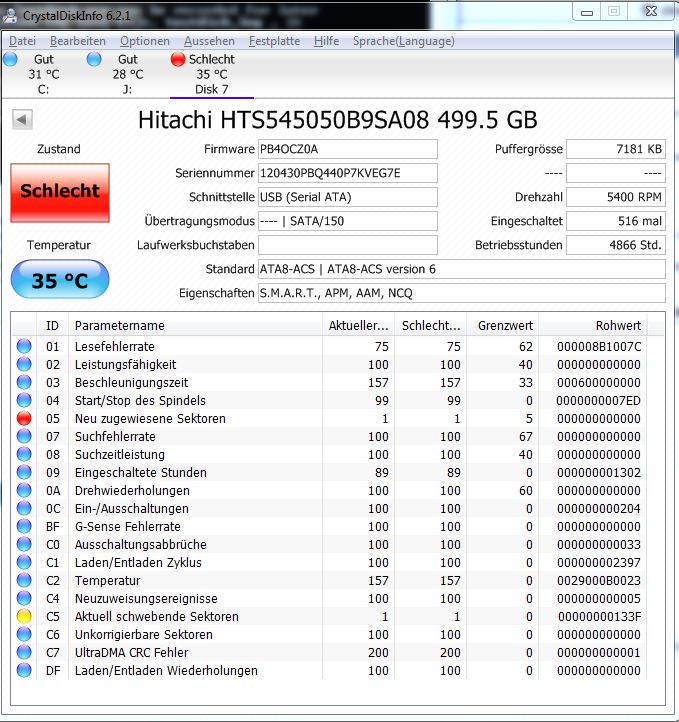Click the raw value 0000000133F
This screenshot has height=722, width=679.
599,617
